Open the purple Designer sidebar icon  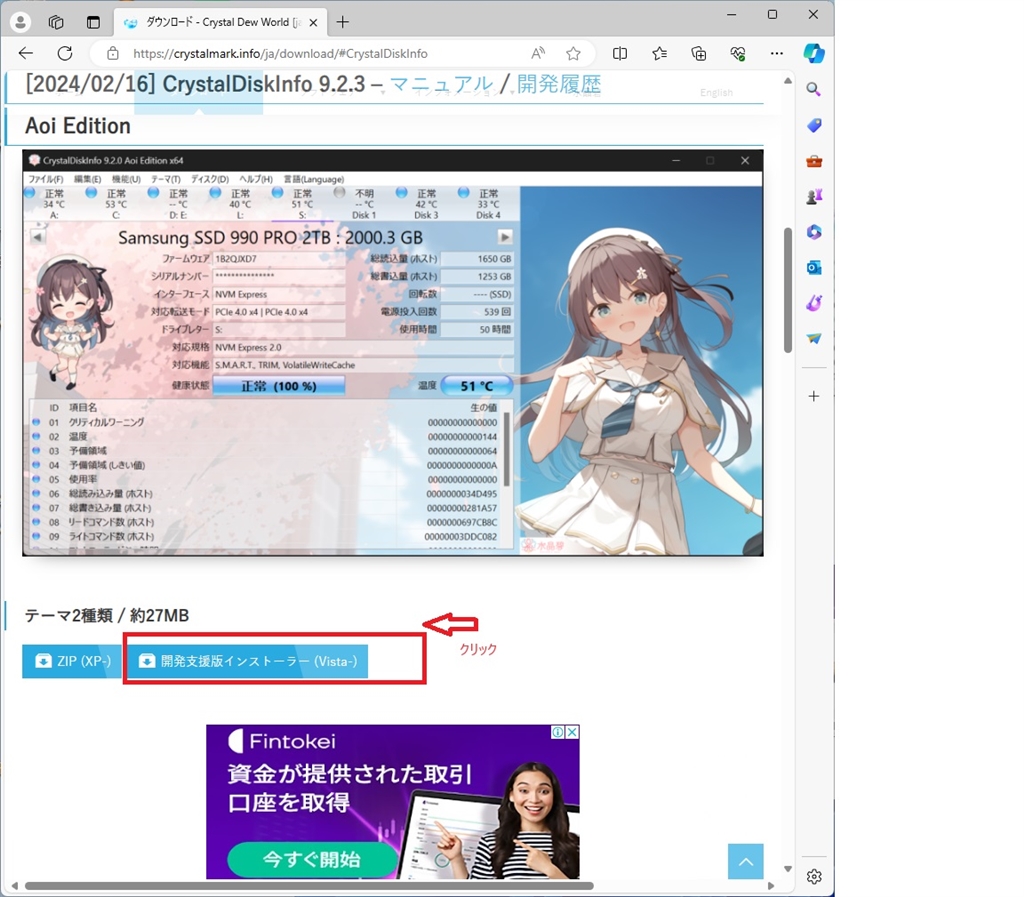pyautogui.click(x=814, y=303)
